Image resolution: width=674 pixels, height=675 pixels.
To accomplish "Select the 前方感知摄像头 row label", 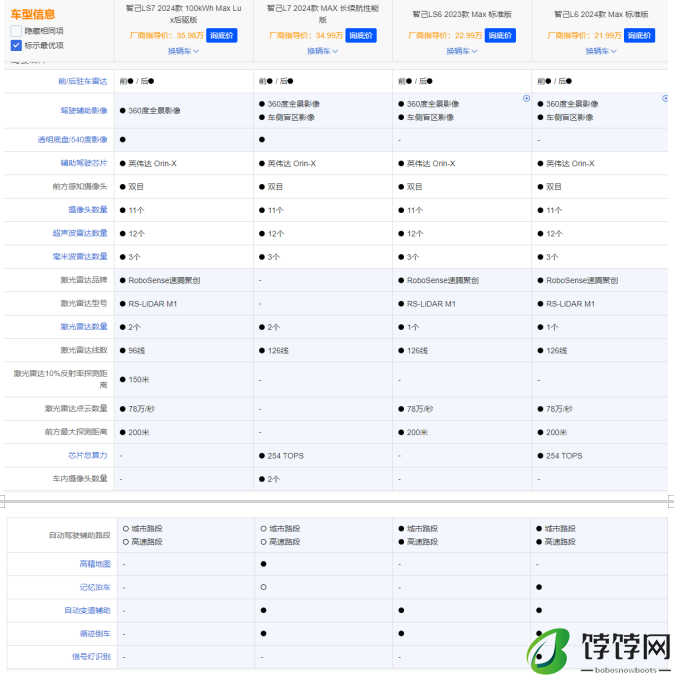I will click(x=80, y=186).
